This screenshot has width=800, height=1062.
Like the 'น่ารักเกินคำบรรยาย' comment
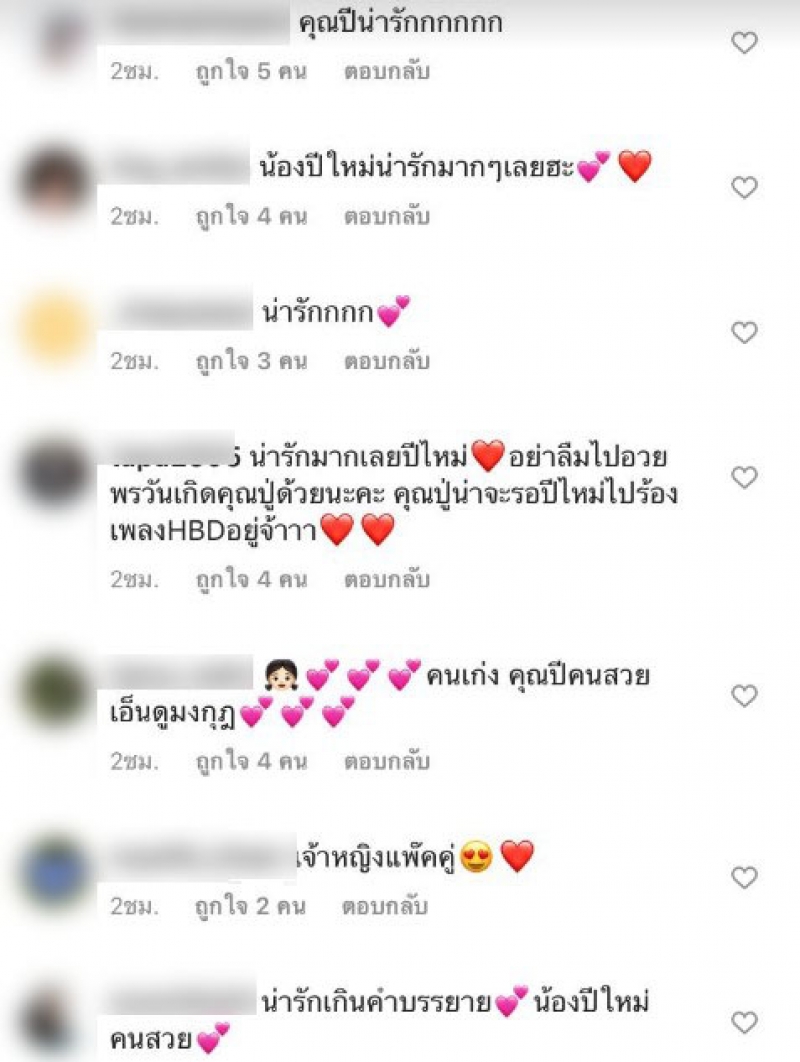pyautogui.click(x=744, y=1022)
